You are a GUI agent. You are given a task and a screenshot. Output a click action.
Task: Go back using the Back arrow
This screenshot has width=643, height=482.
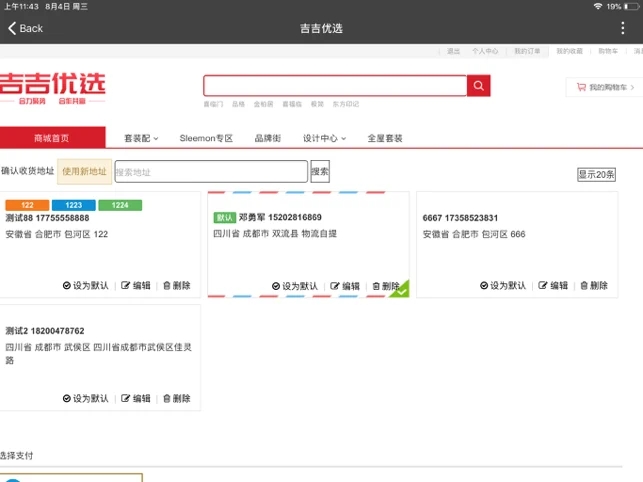pyautogui.click(x=26, y=28)
